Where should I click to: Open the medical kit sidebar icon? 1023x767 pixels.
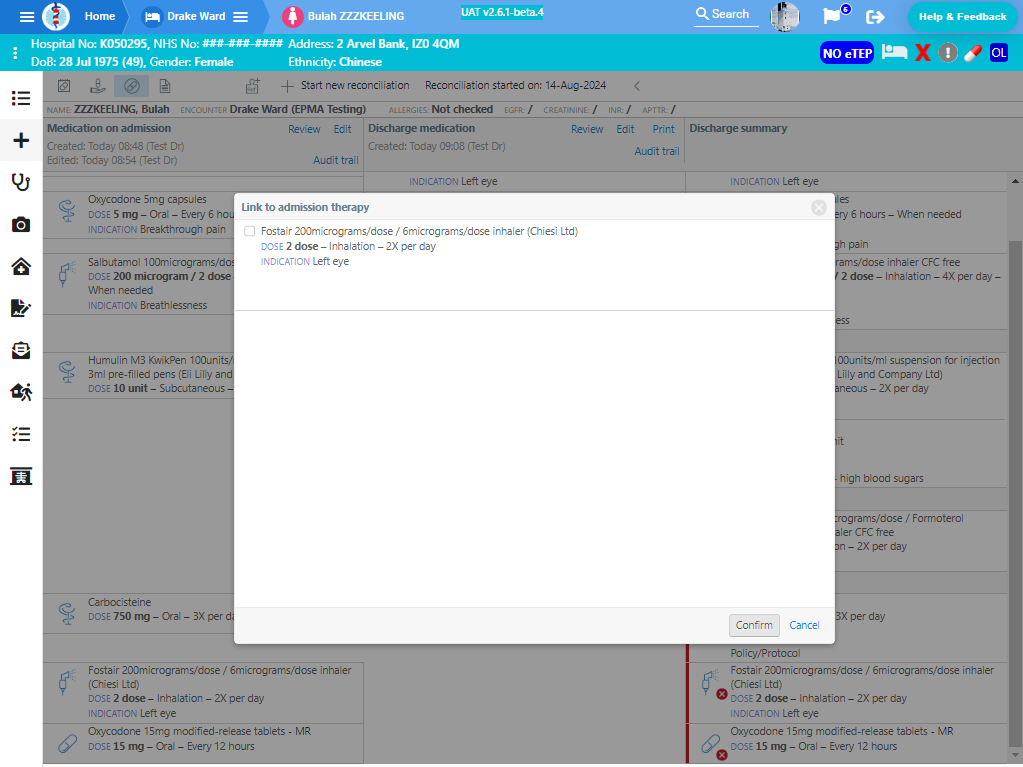(x=21, y=350)
